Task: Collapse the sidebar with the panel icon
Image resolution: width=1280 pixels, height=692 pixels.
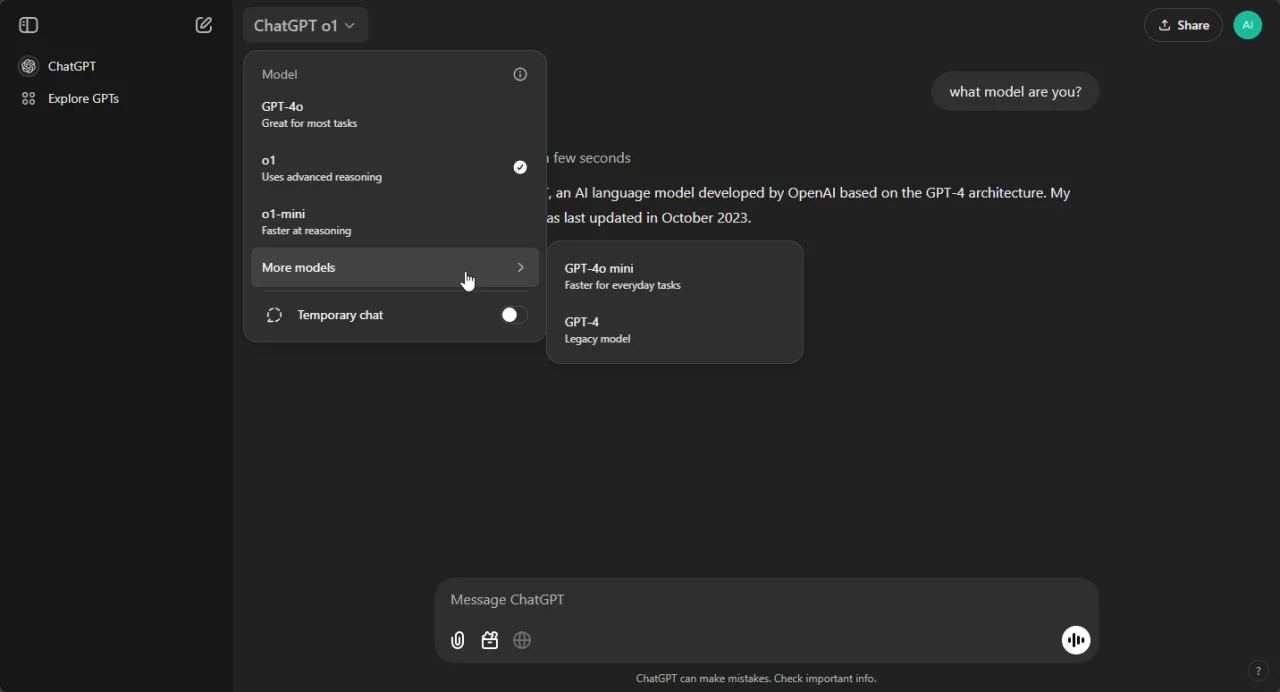Action: (28, 25)
